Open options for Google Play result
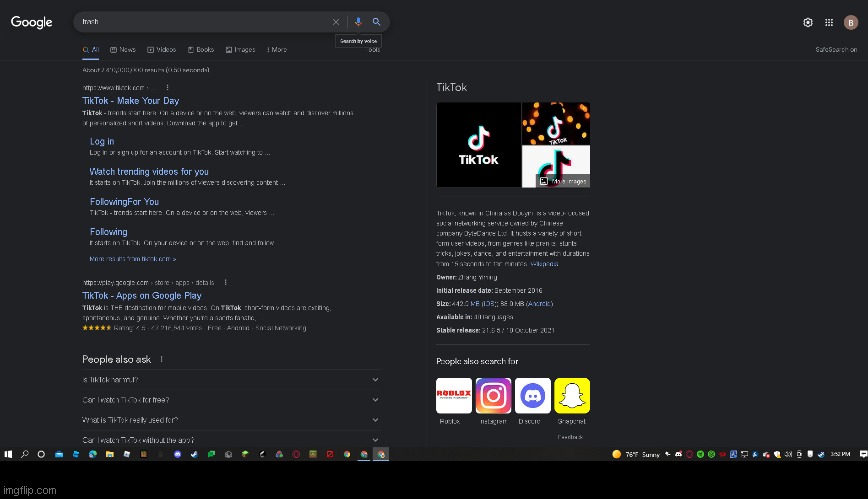The width and height of the screenshot is (868, 499). tap(225, 282)
